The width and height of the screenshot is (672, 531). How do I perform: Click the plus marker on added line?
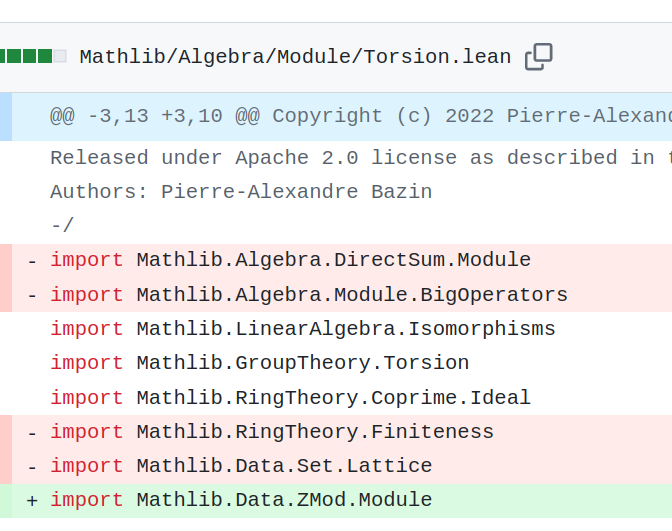pyautogui.click(x=32, y=501)
